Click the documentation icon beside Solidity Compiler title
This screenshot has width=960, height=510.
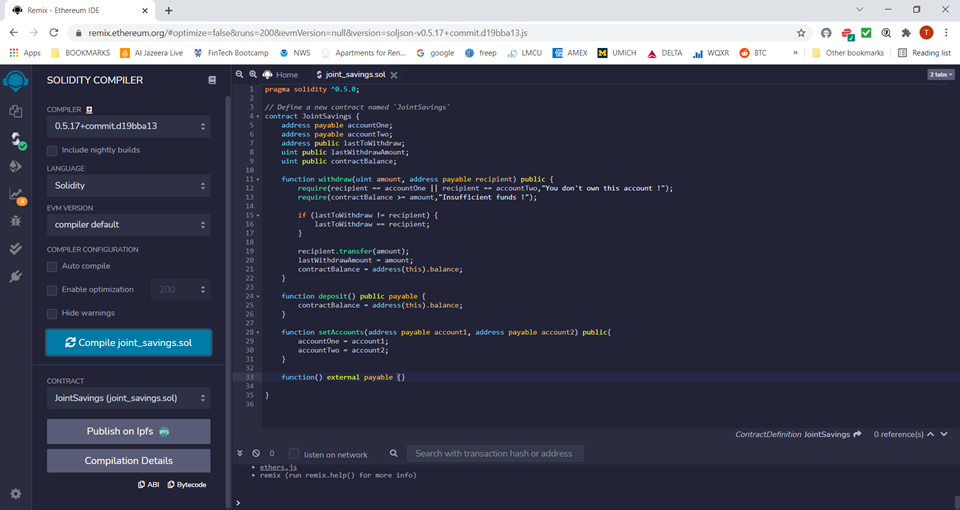point(212,80)
